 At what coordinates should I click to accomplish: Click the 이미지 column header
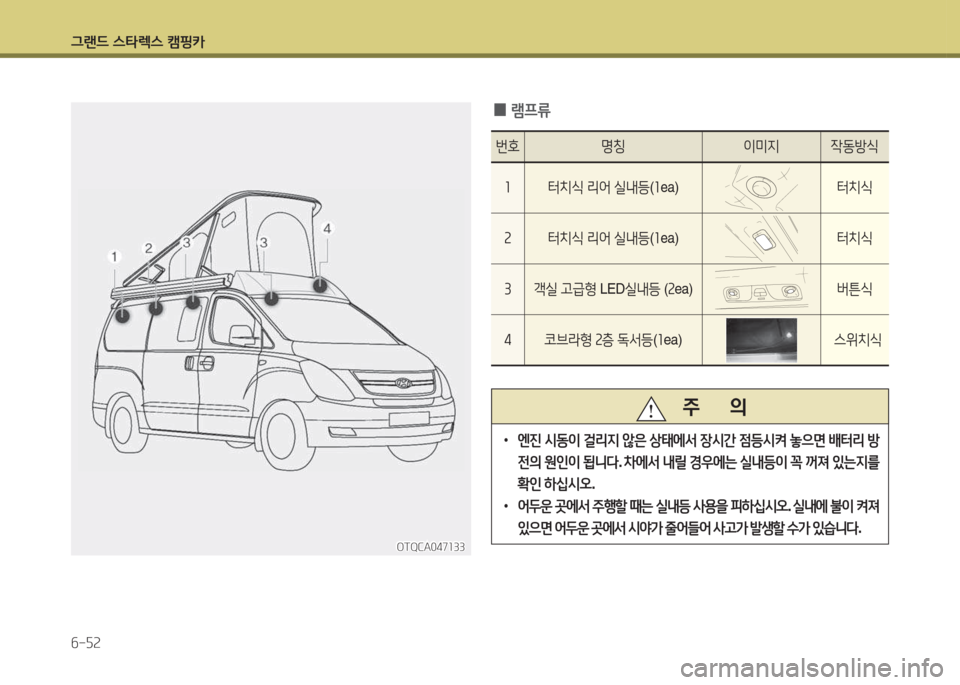[760, 146]
